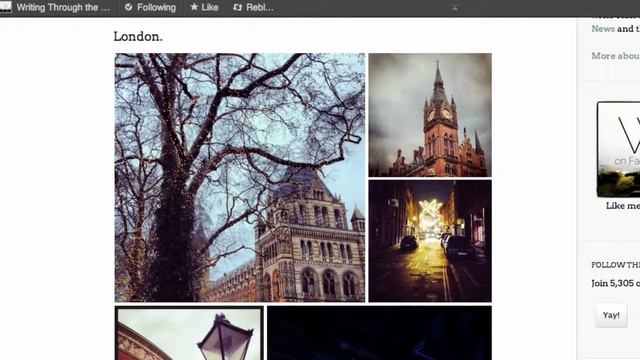Click the Reblog arrows icon
This screenshot has width=640, height=360.
[238, 7]
